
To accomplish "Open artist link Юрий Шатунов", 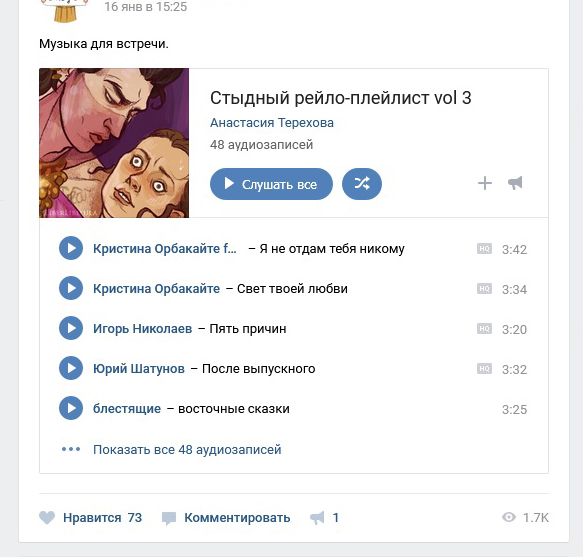I will [x=139, y=369].
